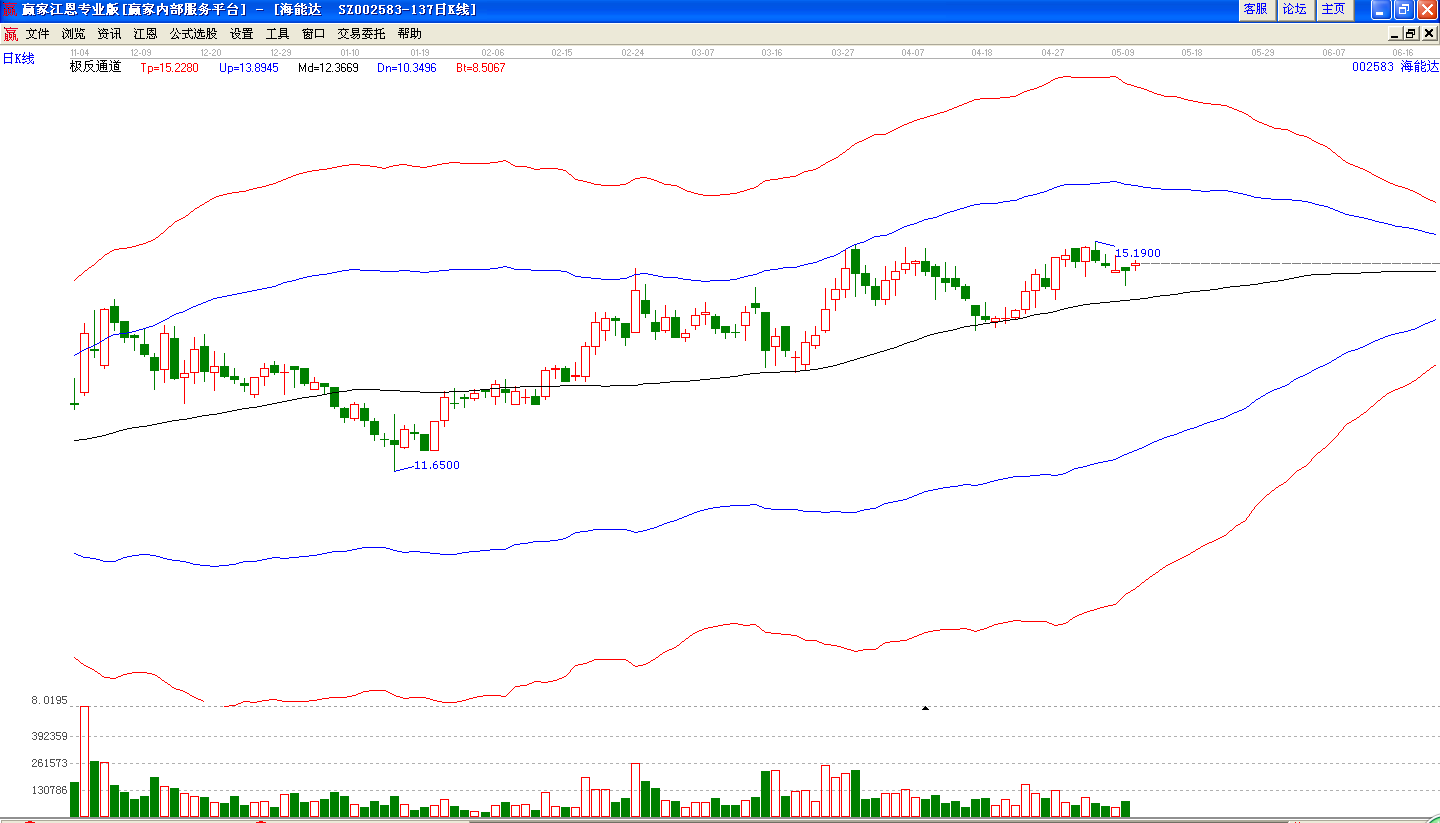Screen dimensions: 1440x823
Task: Open the 工具 menu
Action: coord(277,34)
